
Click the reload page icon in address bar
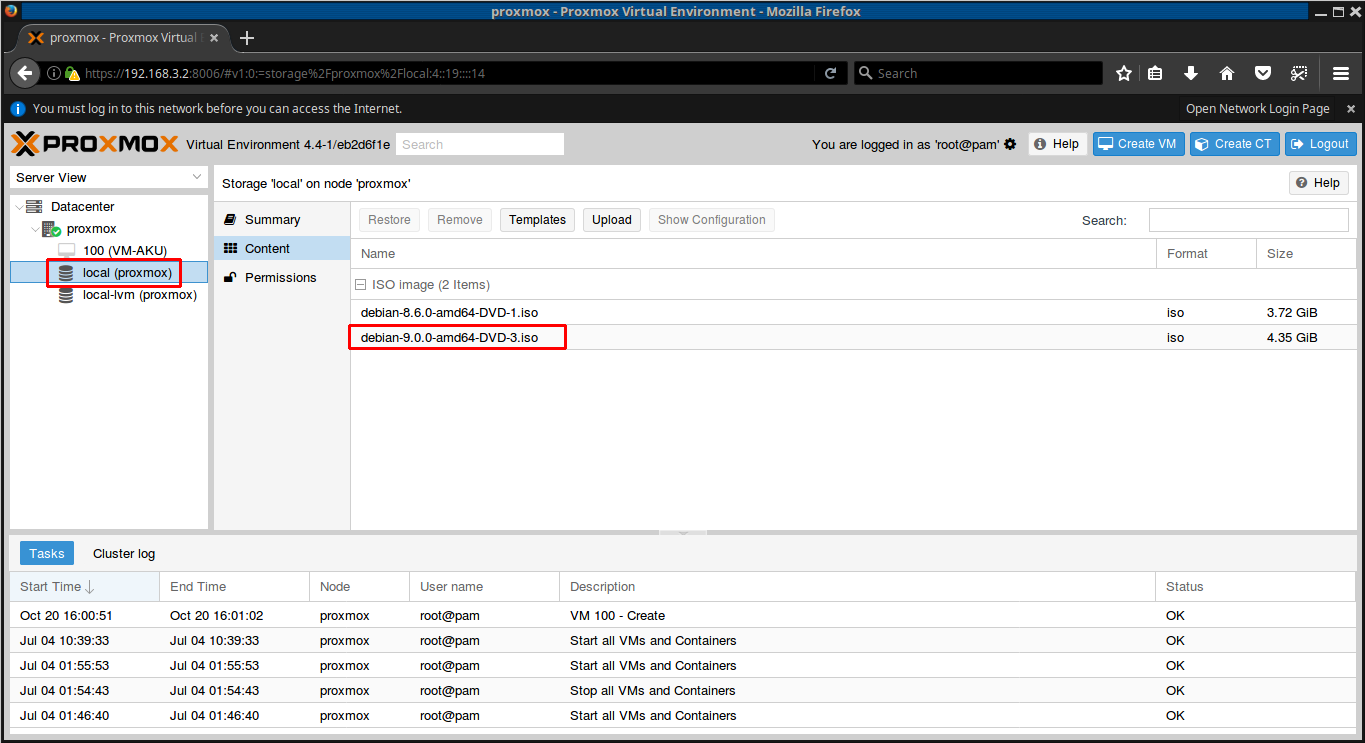point(830,73)
